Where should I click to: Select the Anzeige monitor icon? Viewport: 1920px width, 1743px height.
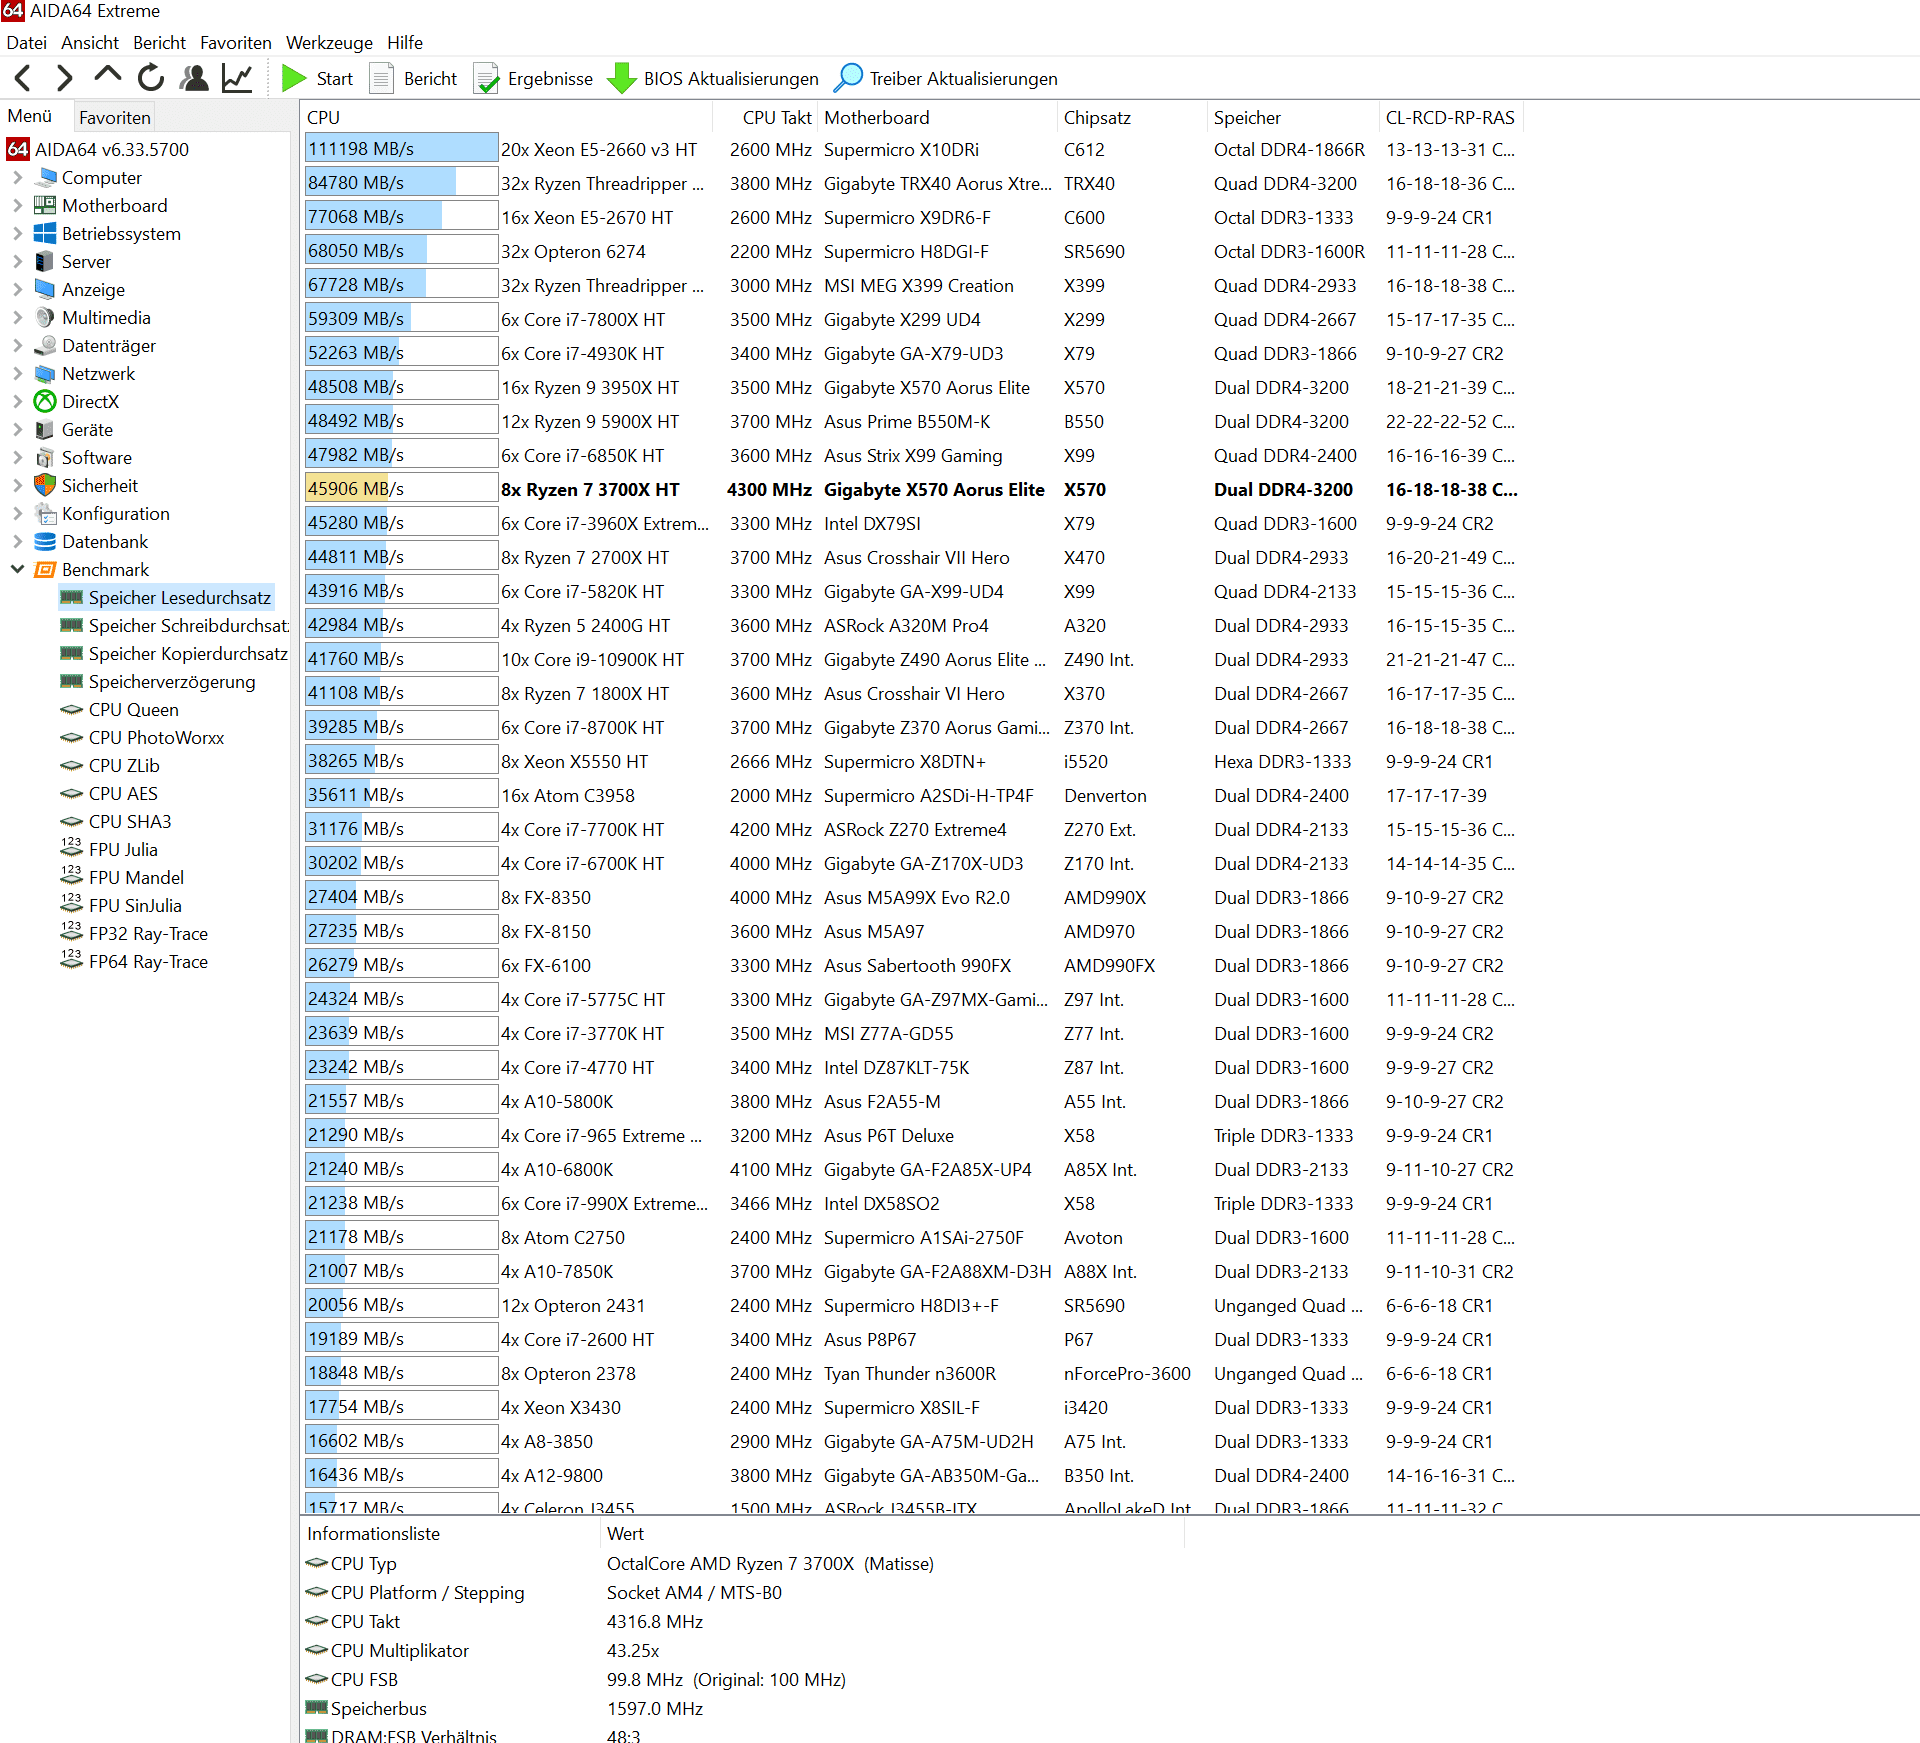click(x=45, y=290)
